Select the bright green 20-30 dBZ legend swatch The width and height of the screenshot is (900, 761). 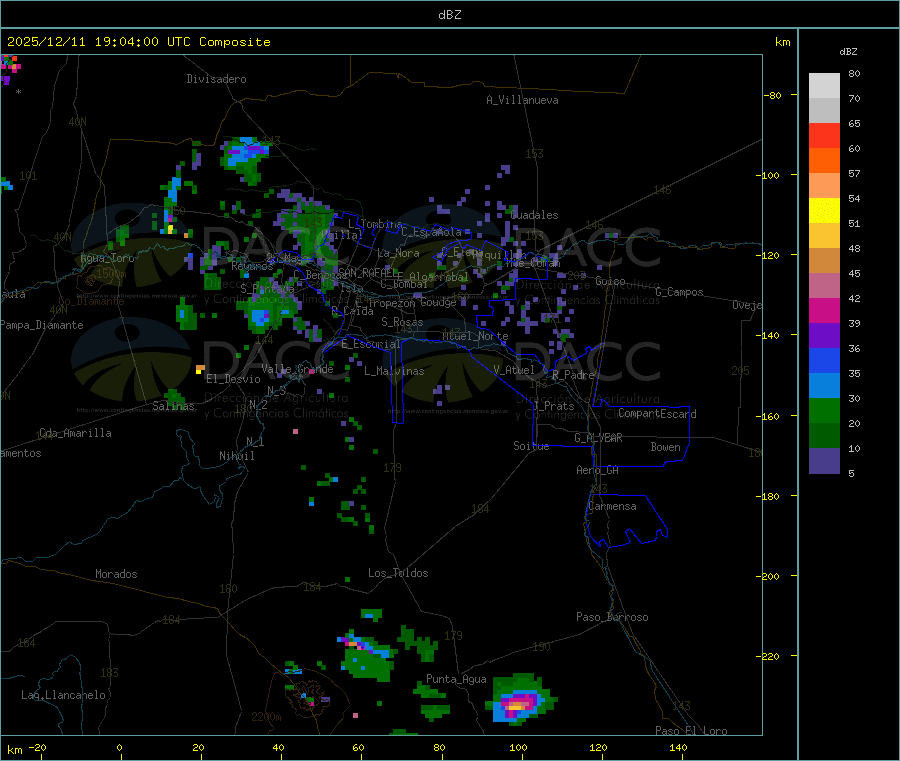[x=824, y=410]
